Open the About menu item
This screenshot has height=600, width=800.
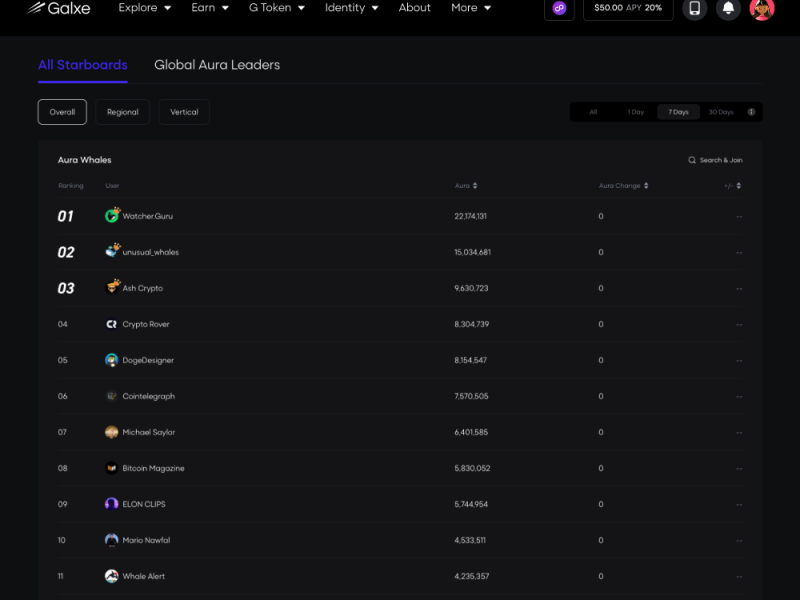point(414,8)
